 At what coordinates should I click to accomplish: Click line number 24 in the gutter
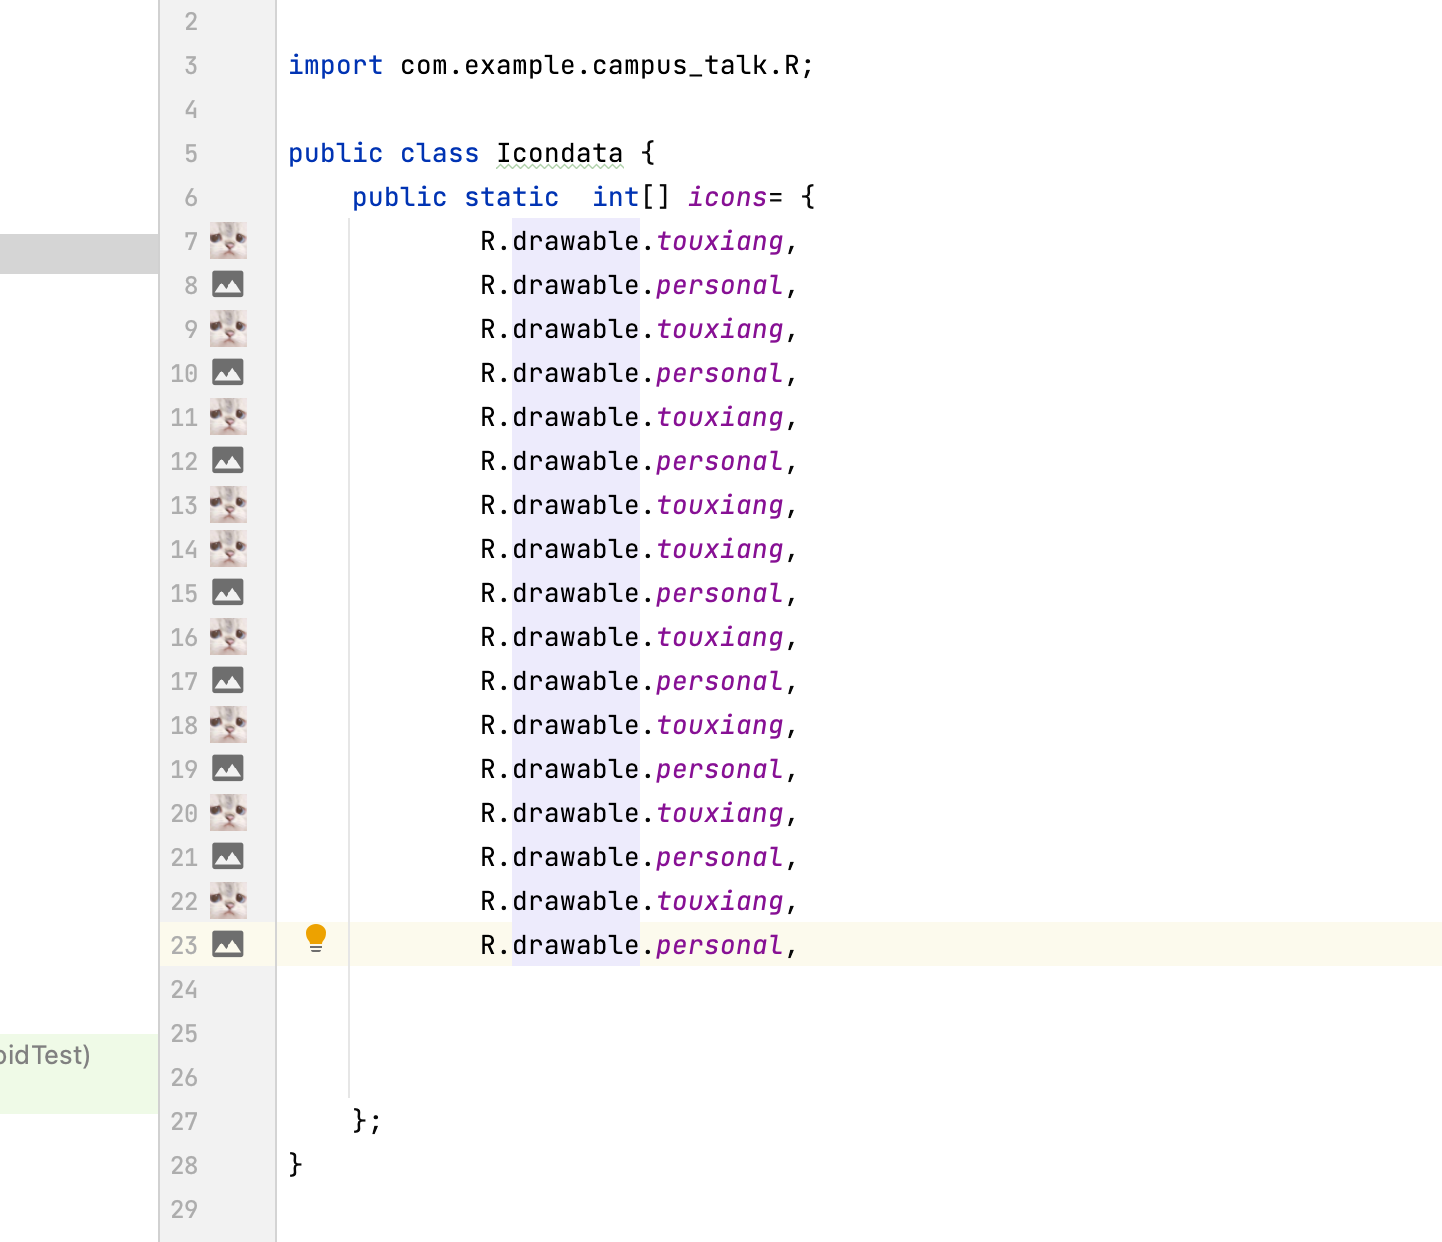(184, 989)
